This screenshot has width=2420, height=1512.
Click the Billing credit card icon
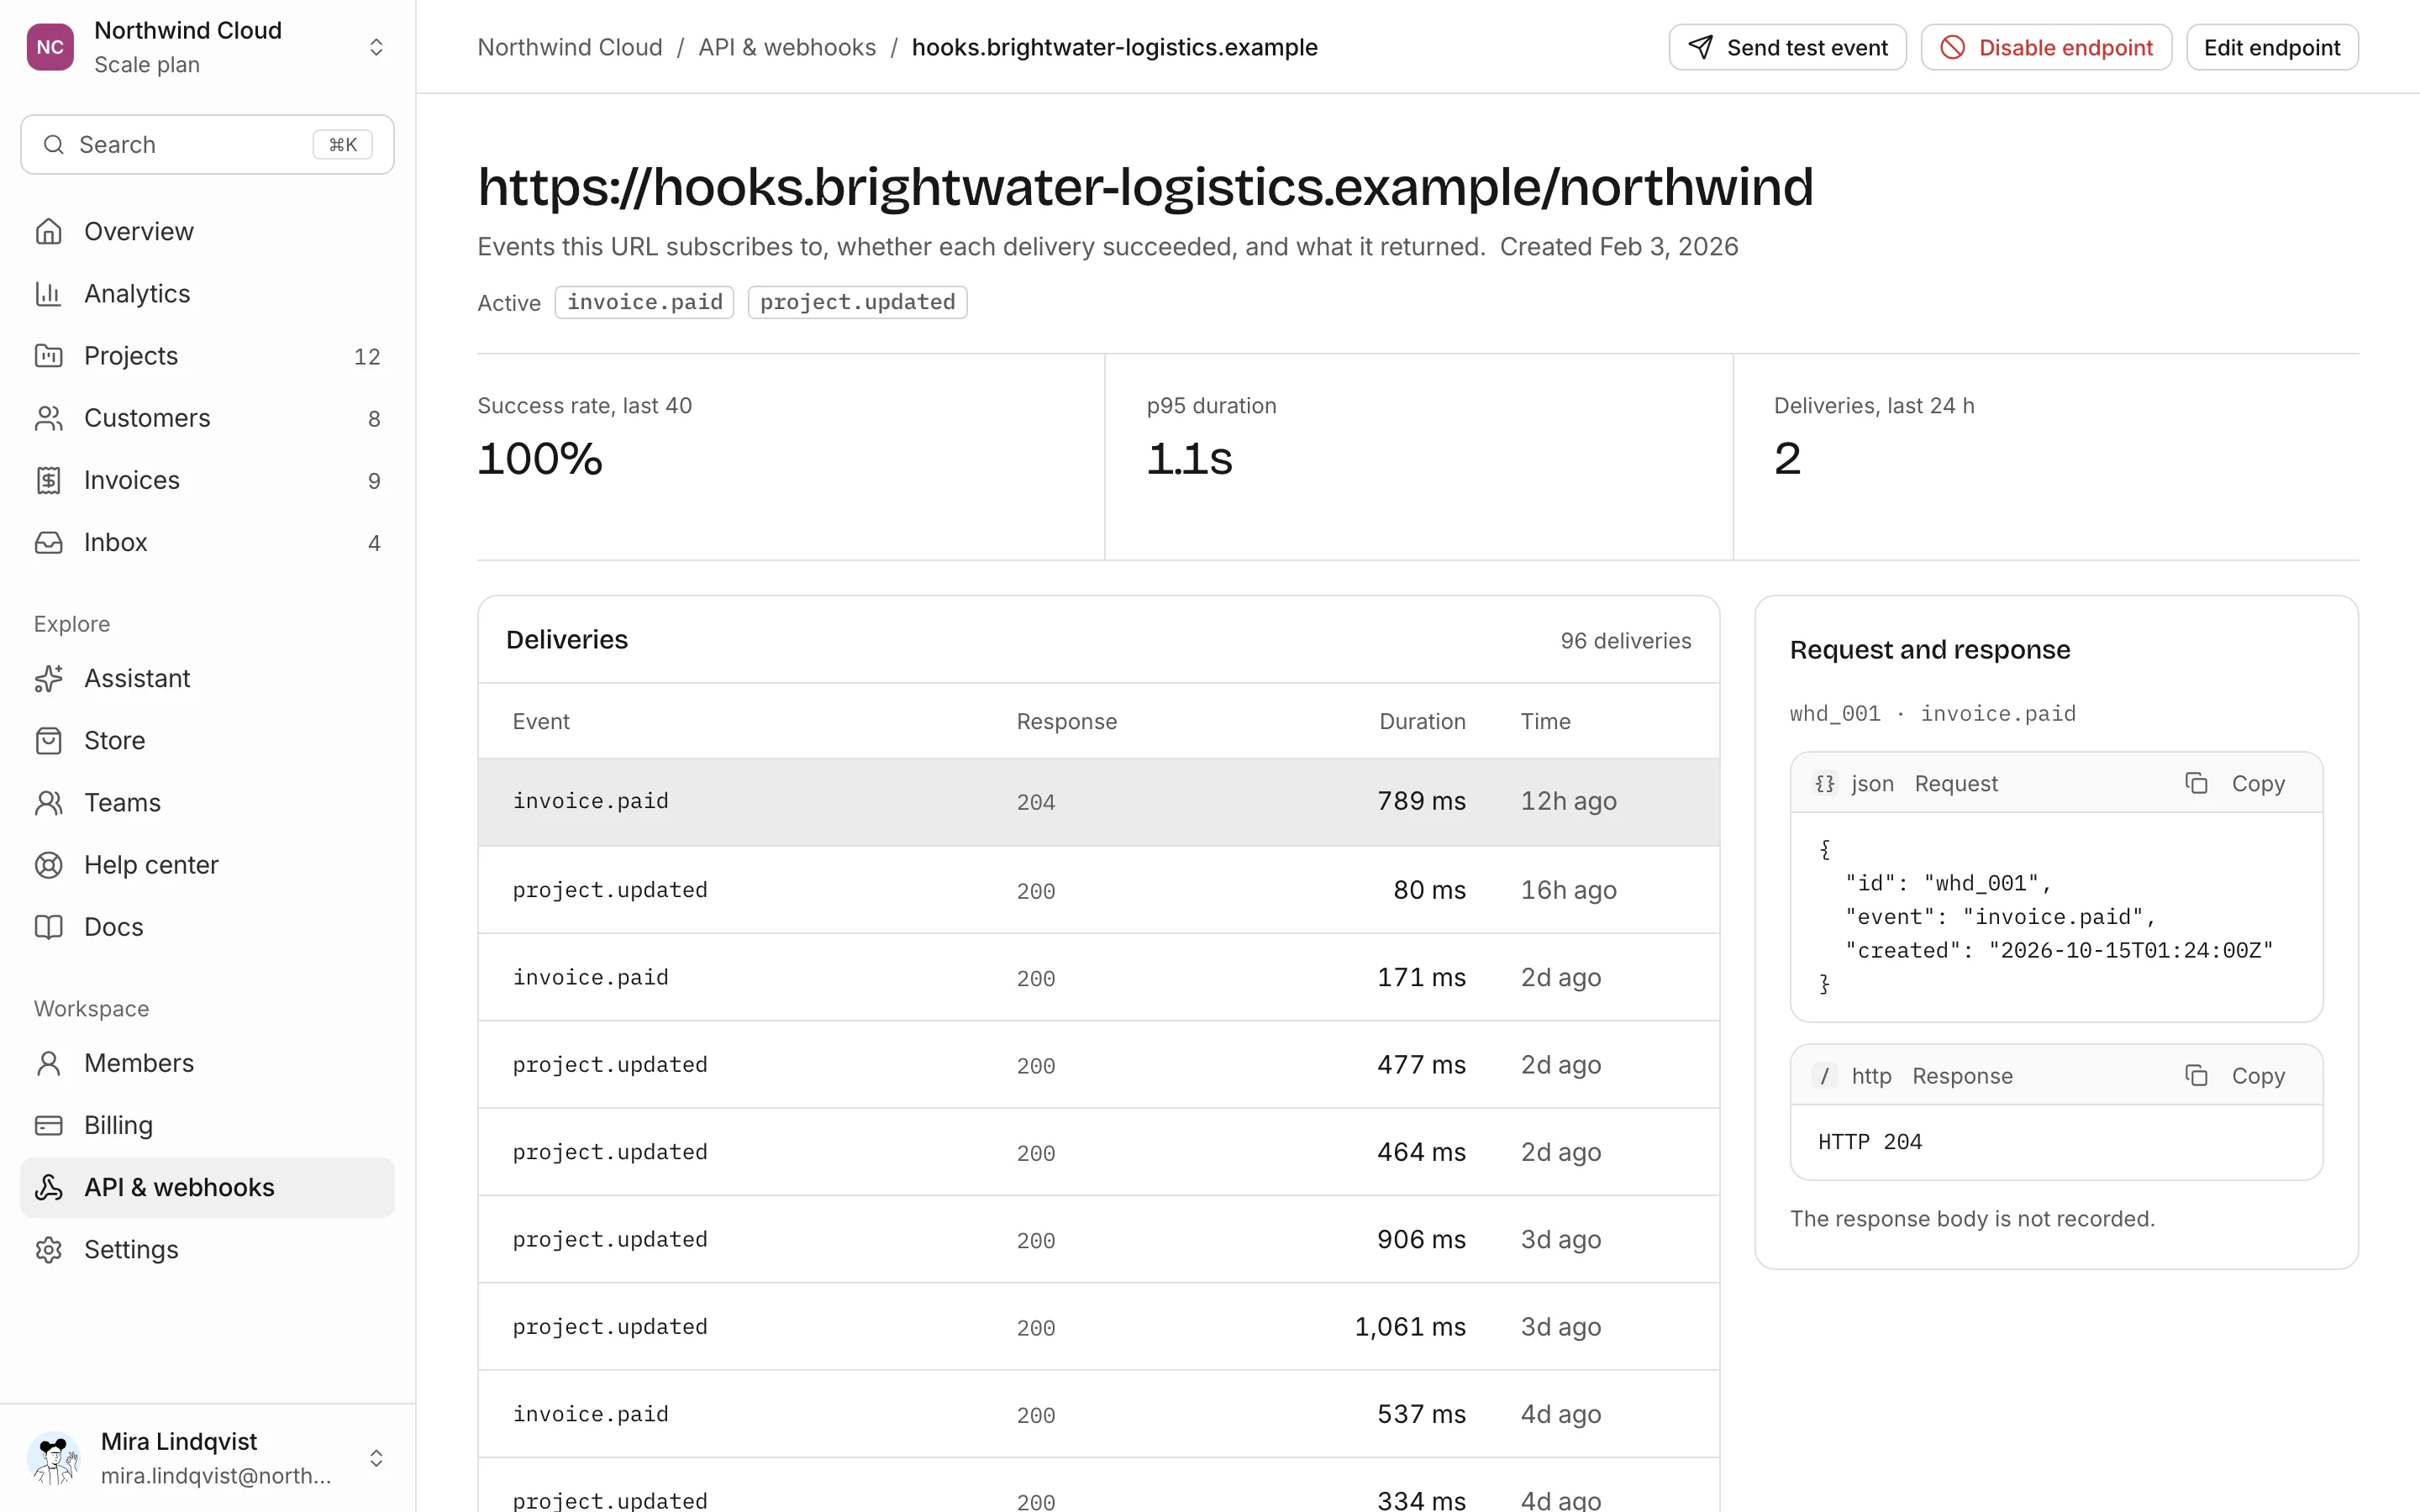click(48, 1125)
